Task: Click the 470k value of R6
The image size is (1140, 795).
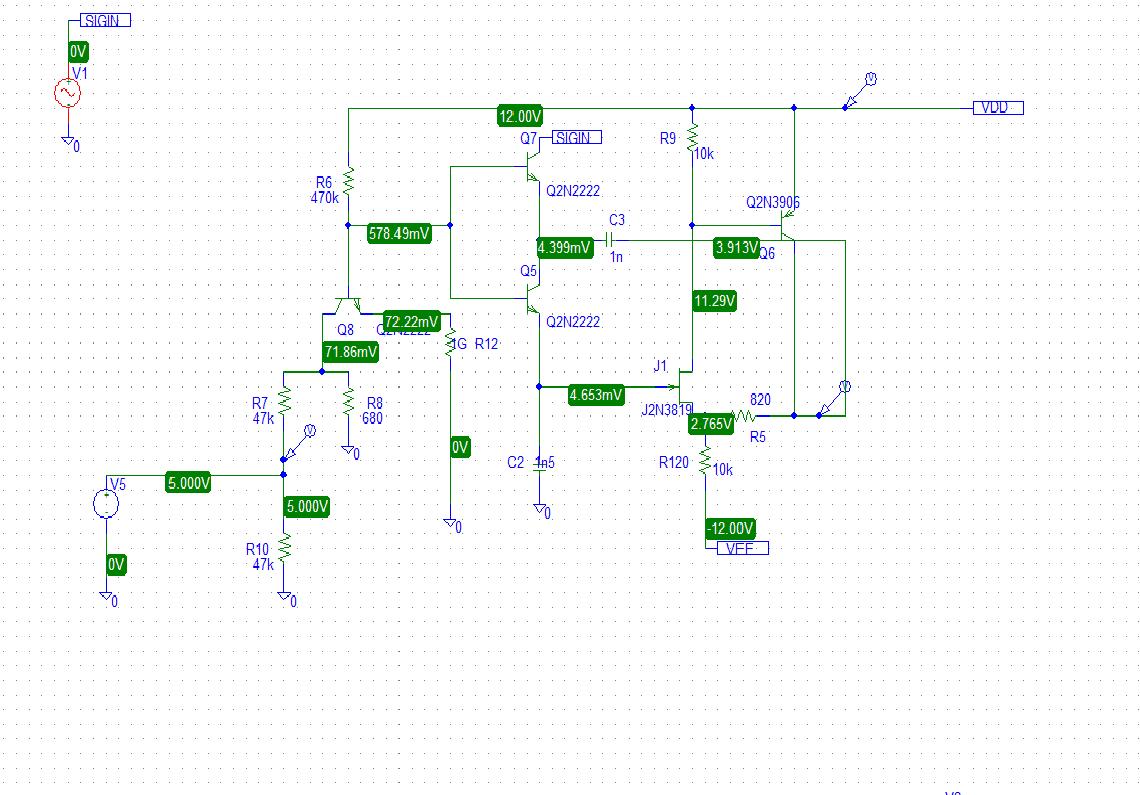Action: coord(324,197)
